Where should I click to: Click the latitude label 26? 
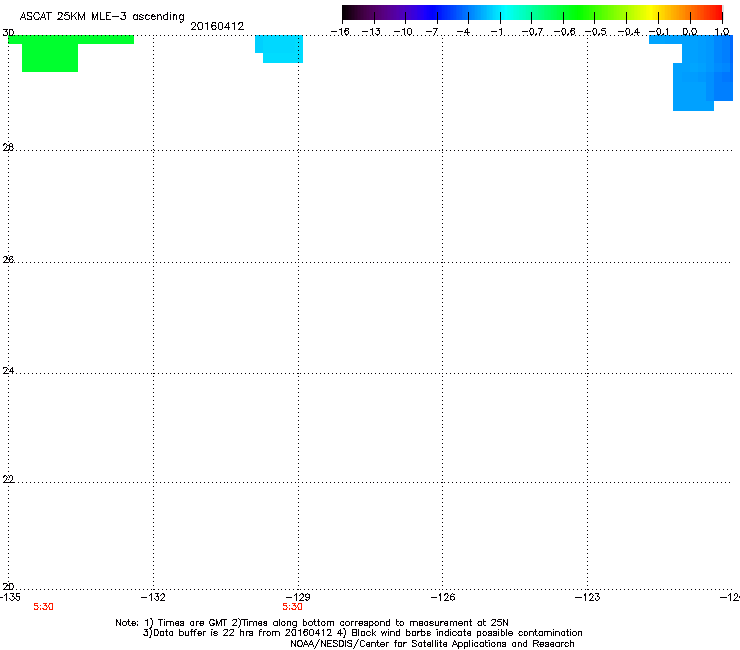pos(8,259)
